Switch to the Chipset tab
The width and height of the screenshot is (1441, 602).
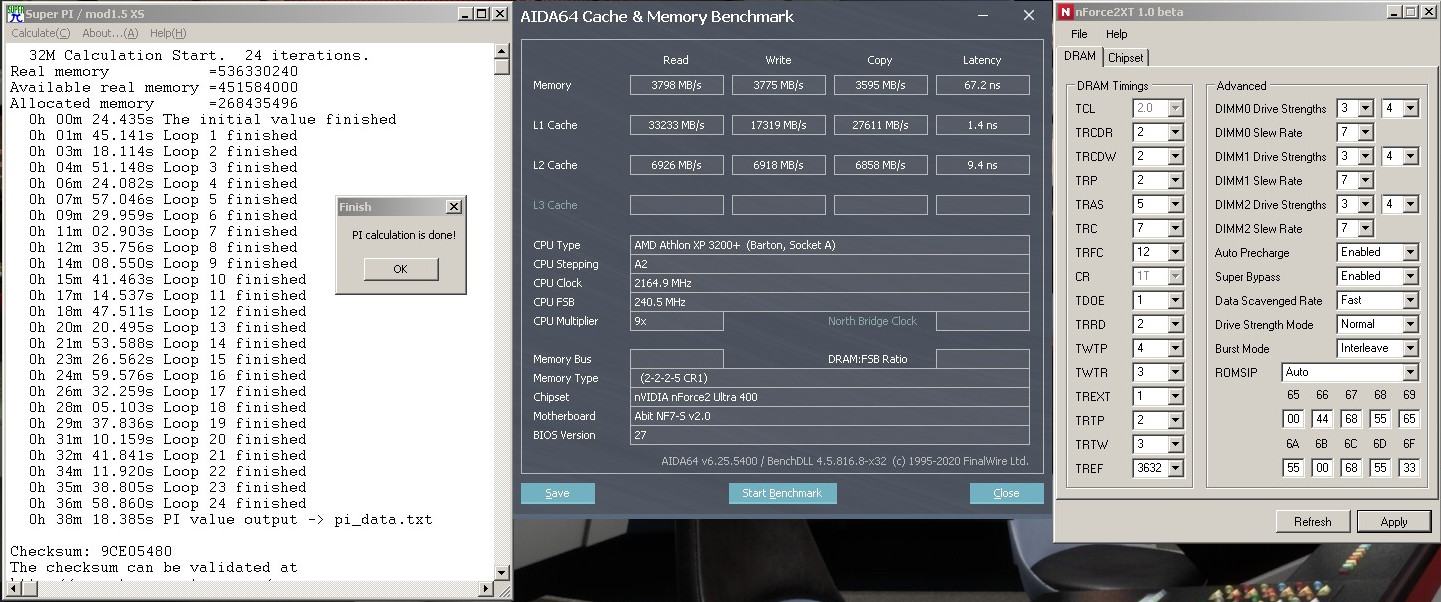(1125, 58)
